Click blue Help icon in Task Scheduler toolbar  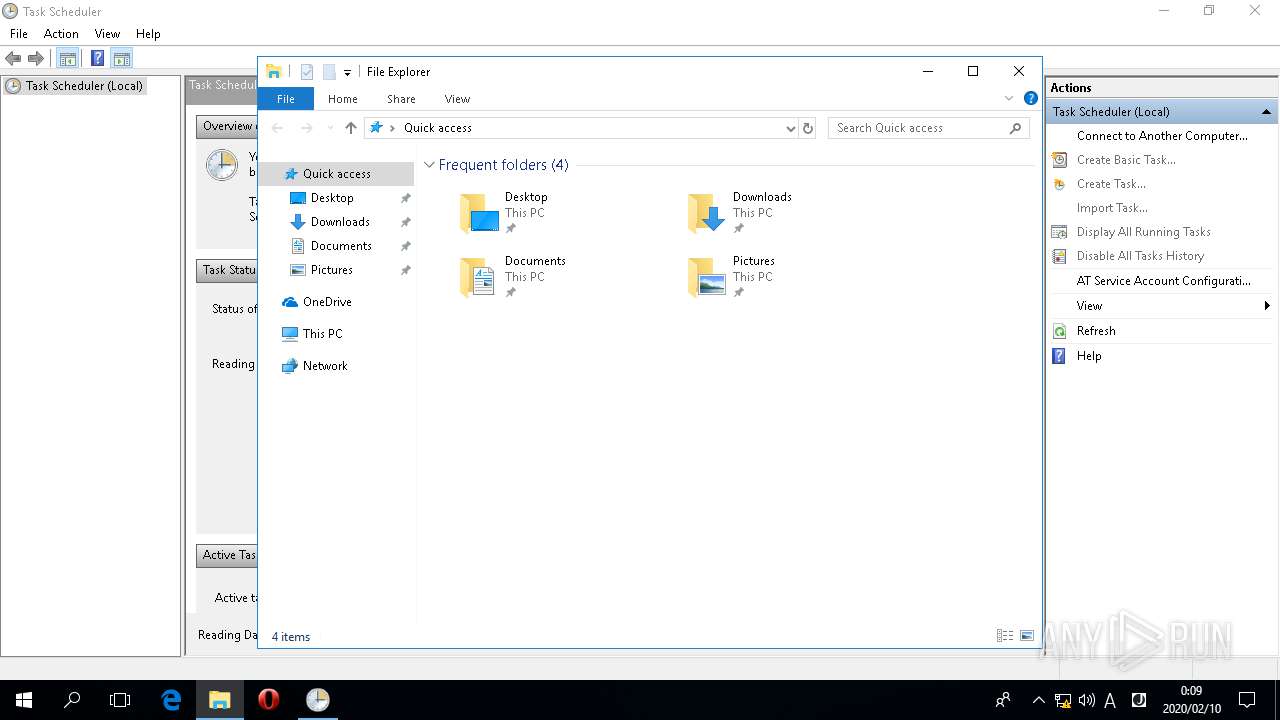98,59
